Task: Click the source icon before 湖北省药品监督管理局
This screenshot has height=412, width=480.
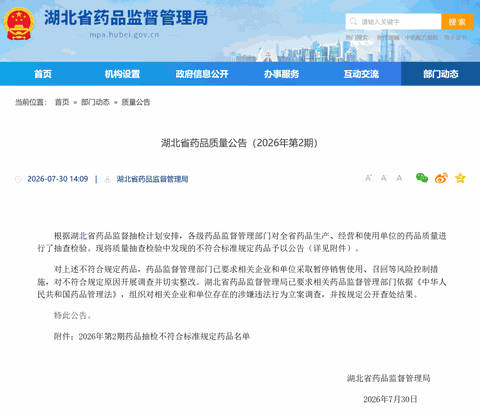Action: coord(107,179)
